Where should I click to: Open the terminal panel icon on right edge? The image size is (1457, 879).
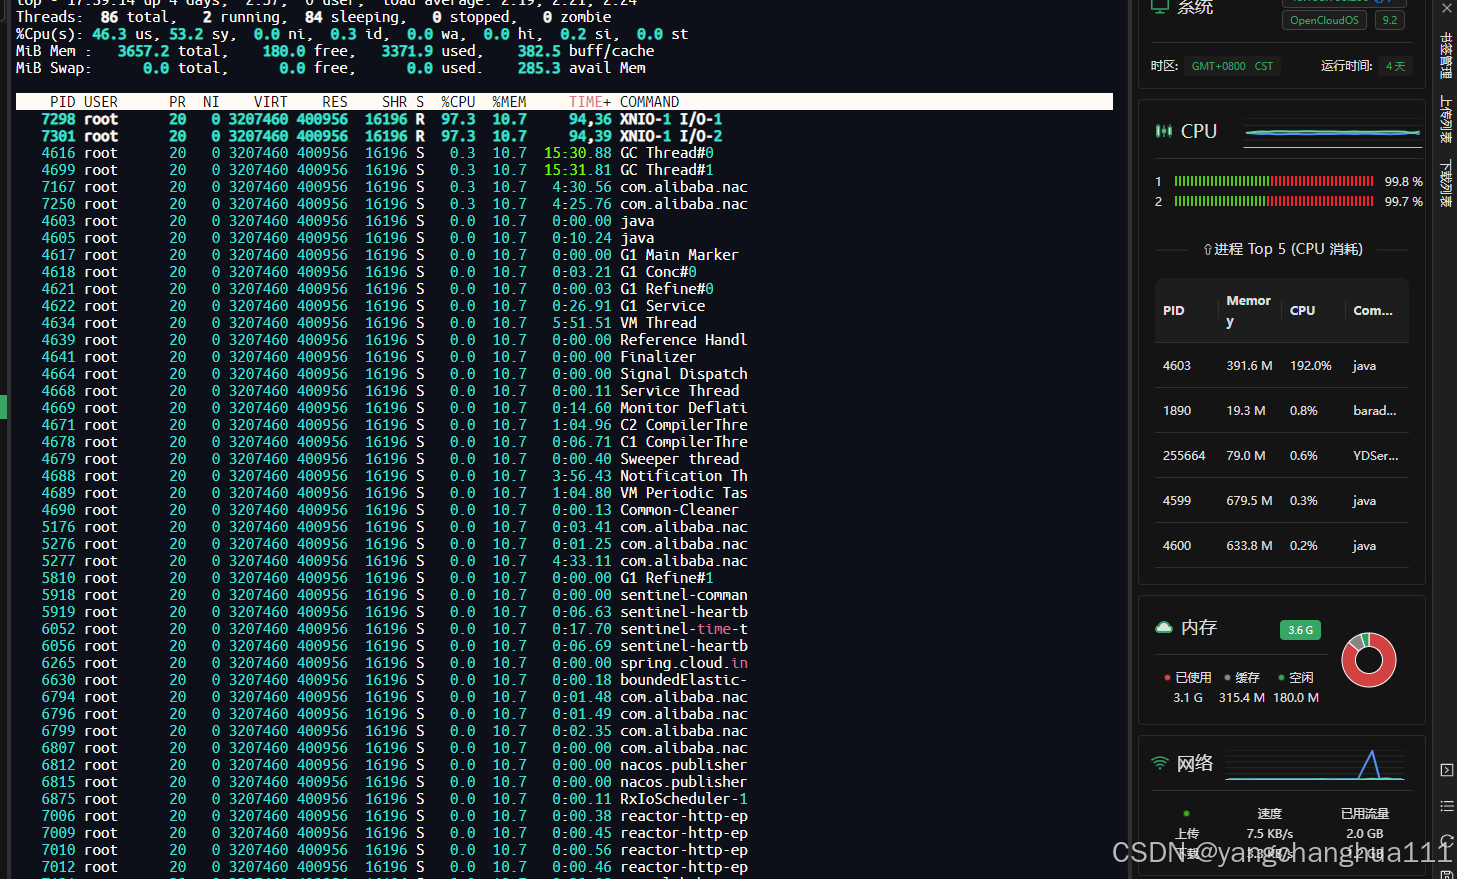pyautogui.click(x=1446, y=770)
